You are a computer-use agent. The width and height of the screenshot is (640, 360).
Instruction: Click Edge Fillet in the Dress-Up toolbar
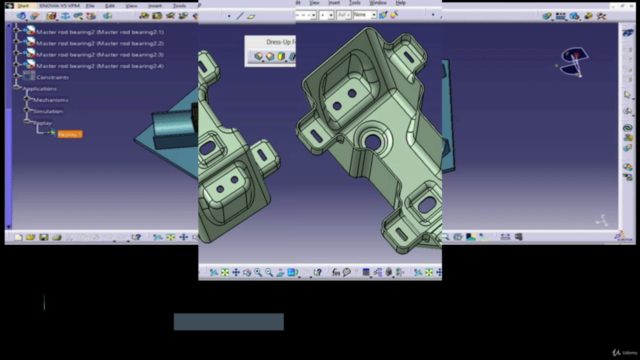pyautogui.click(x=258, y=56)
